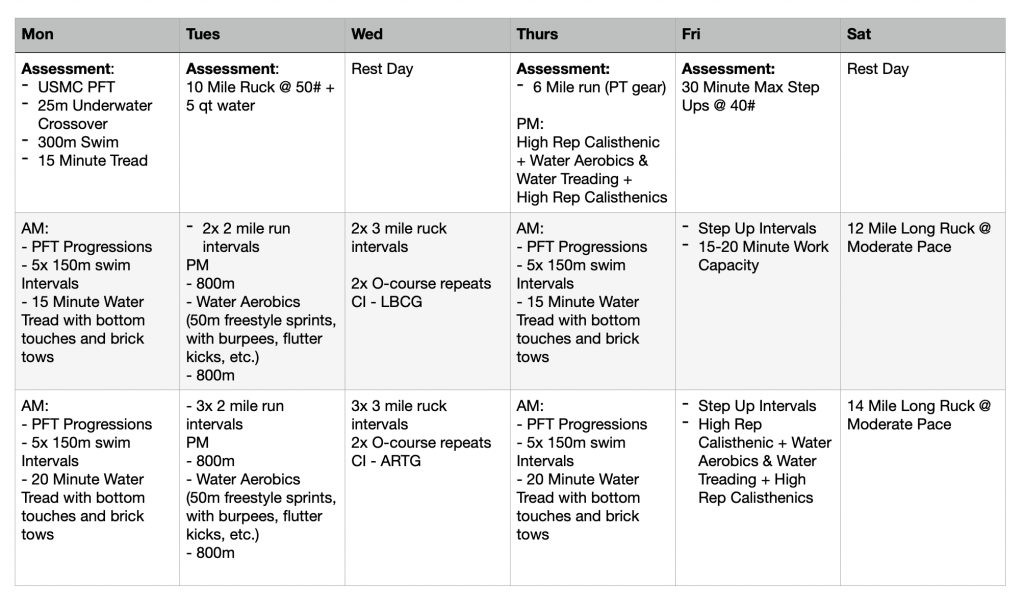Select the Thurs column header
1024x613 pixels.
coord(538,34)
